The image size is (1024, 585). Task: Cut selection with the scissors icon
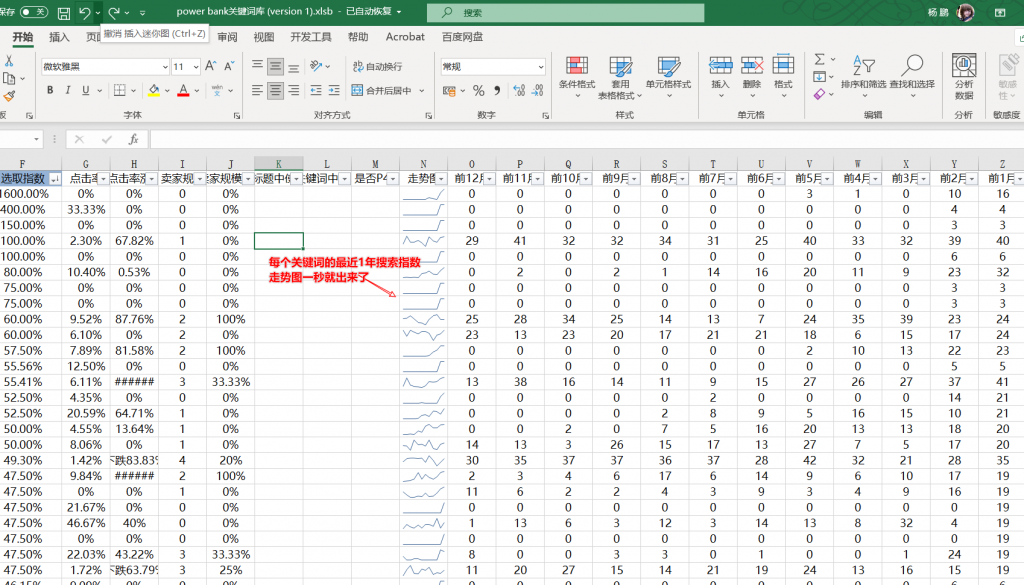[x=9, y=61]
